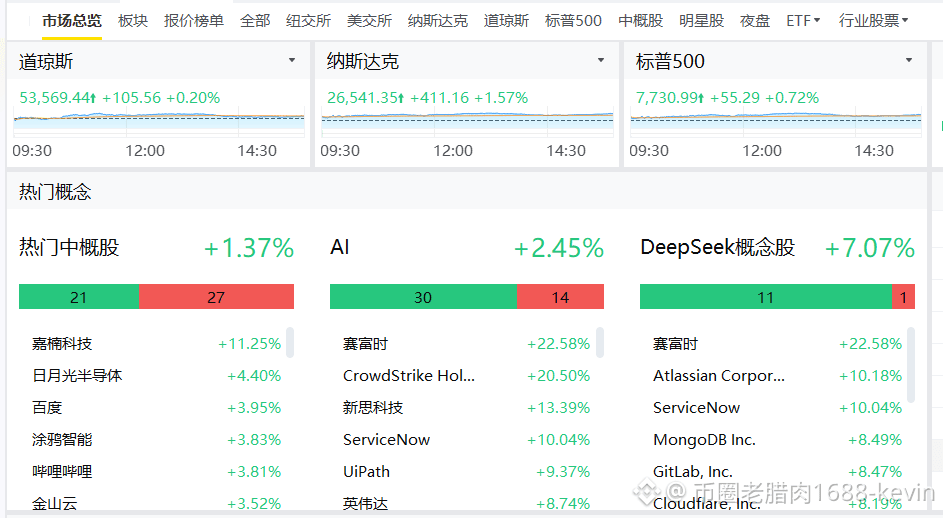Image resolution: width=943 pixels, height=518 pixels.
Task: Select 赛富时 in the DeepSeek概念股 list
Action: (x=777, y=344)
